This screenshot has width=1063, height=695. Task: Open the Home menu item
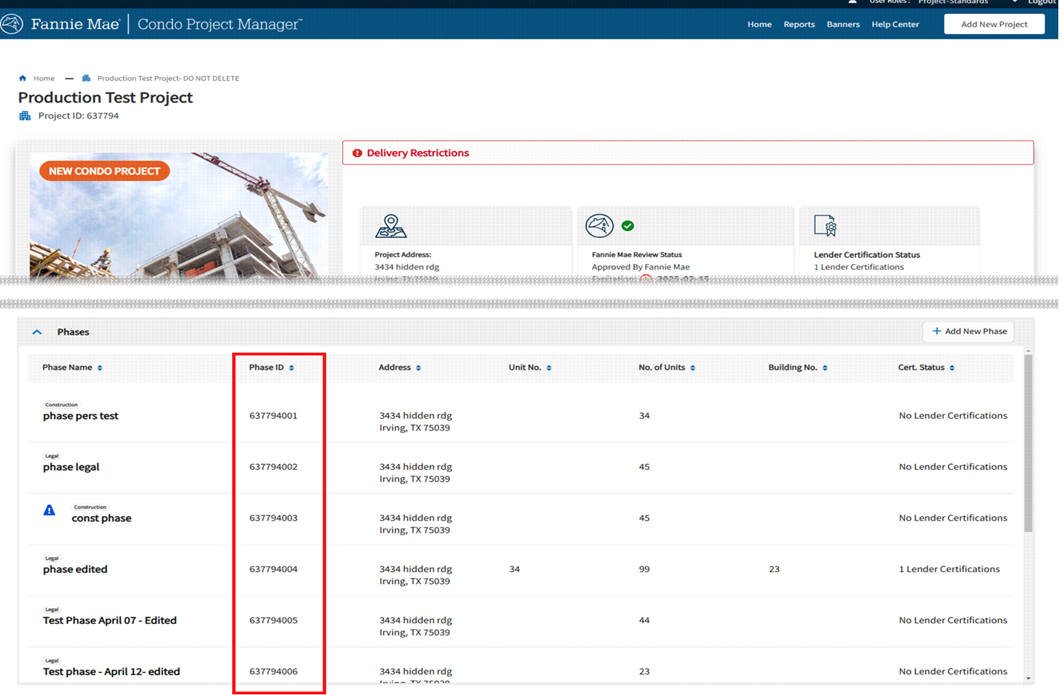759,24
